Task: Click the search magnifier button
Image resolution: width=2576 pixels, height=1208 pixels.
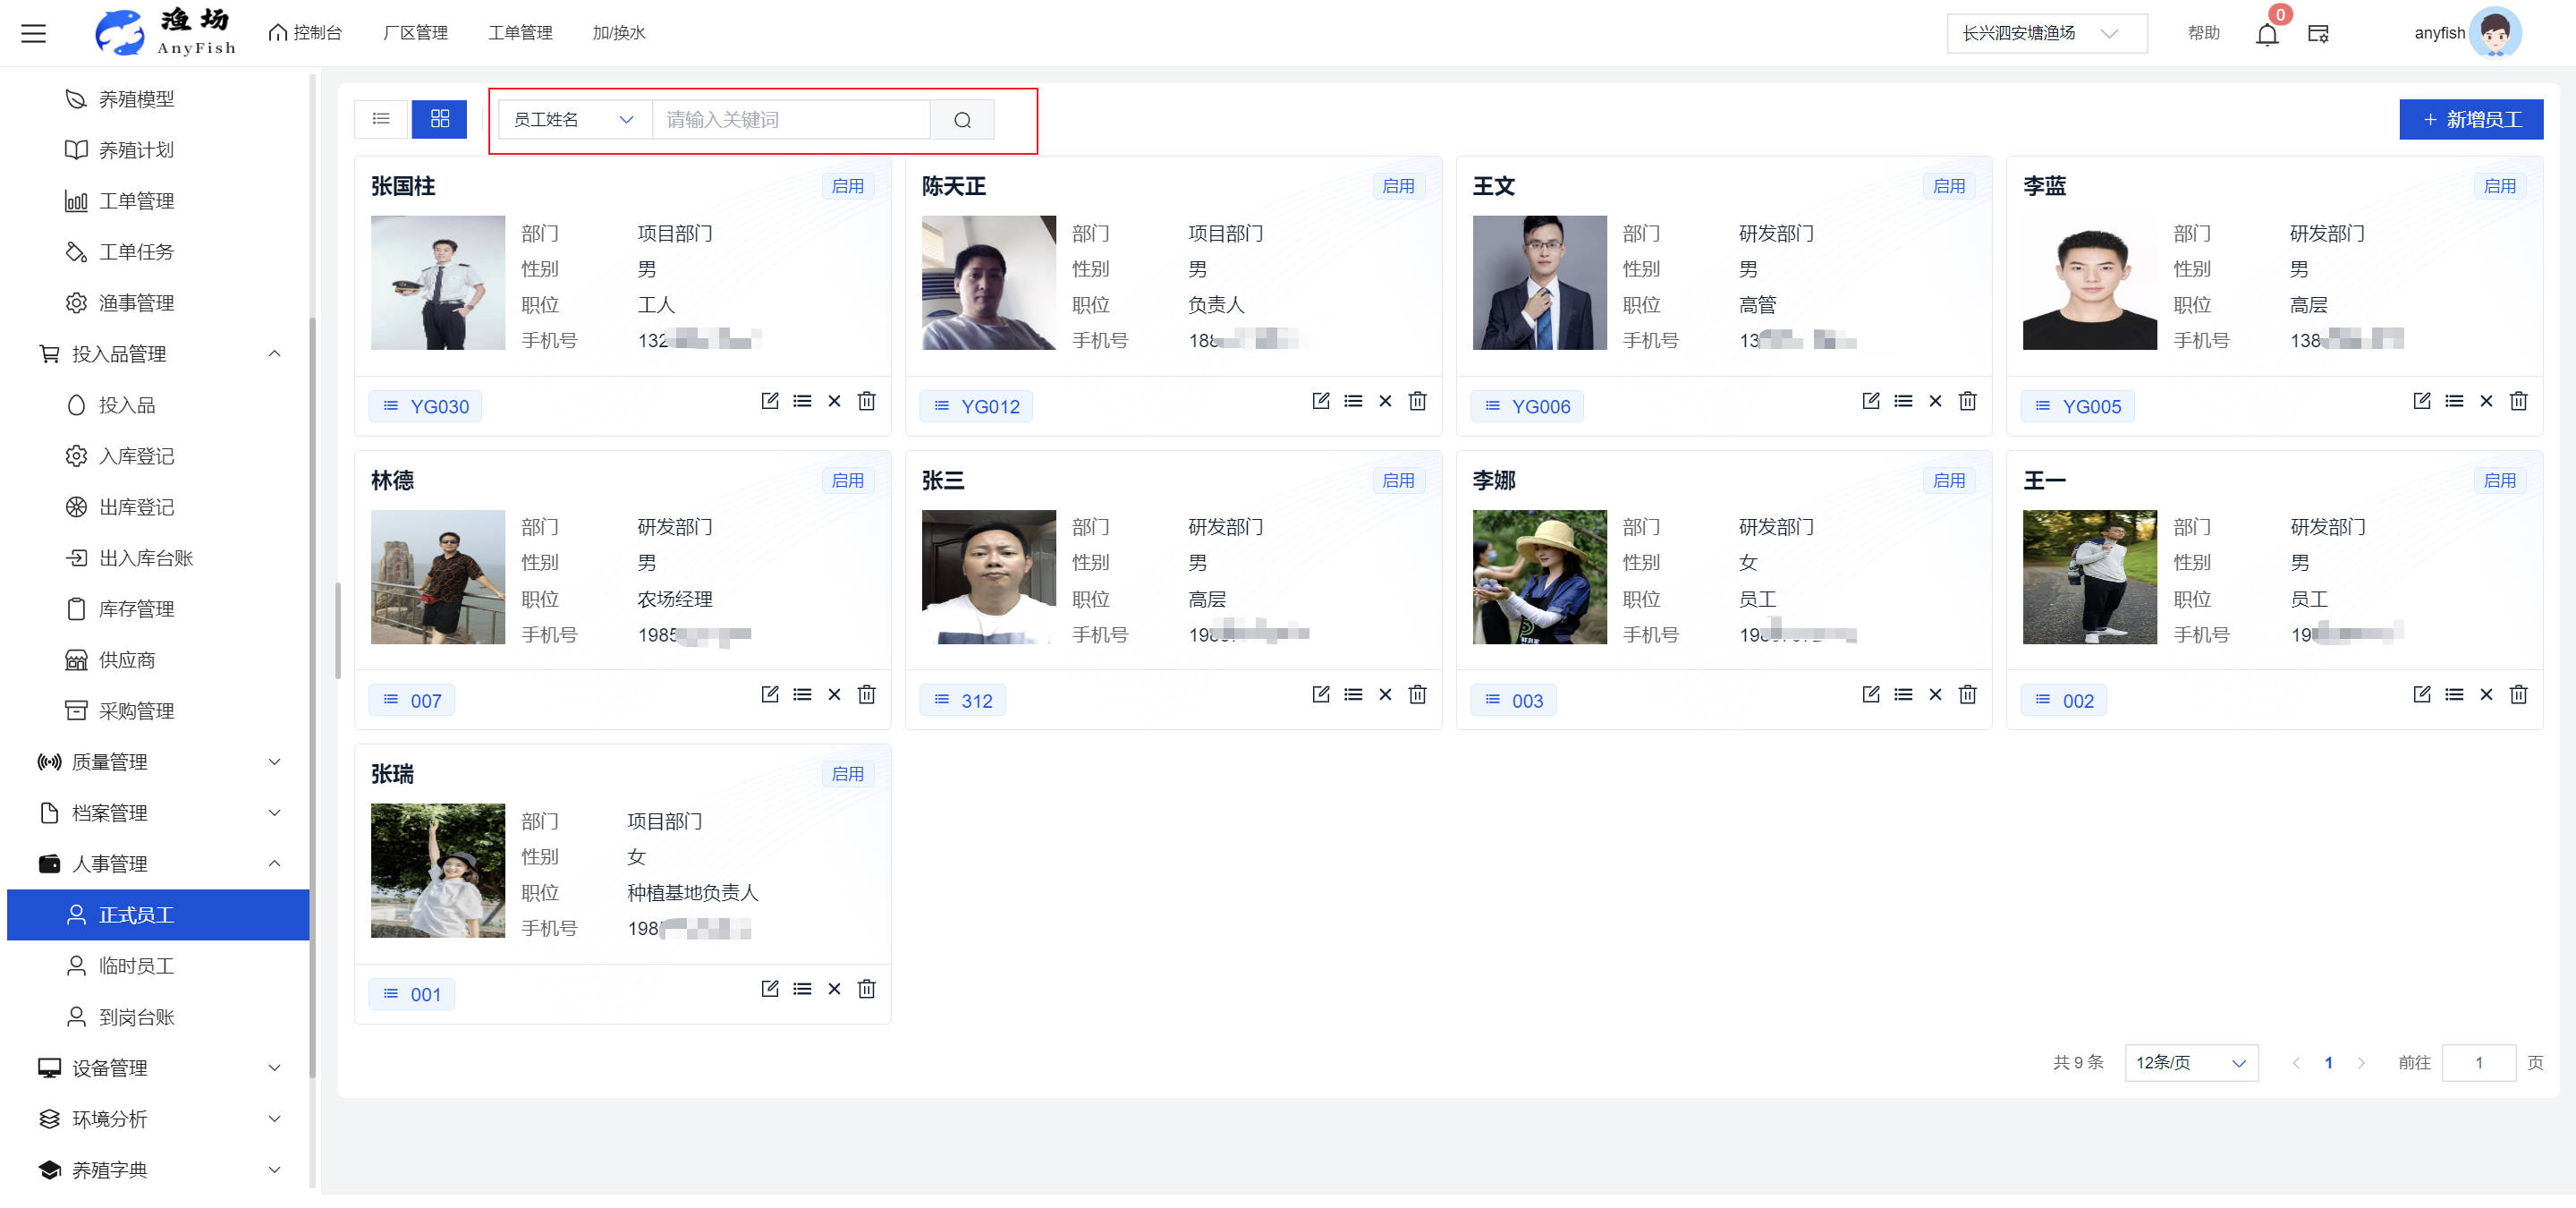Action: pyautogui.click(x=962, y=120)
